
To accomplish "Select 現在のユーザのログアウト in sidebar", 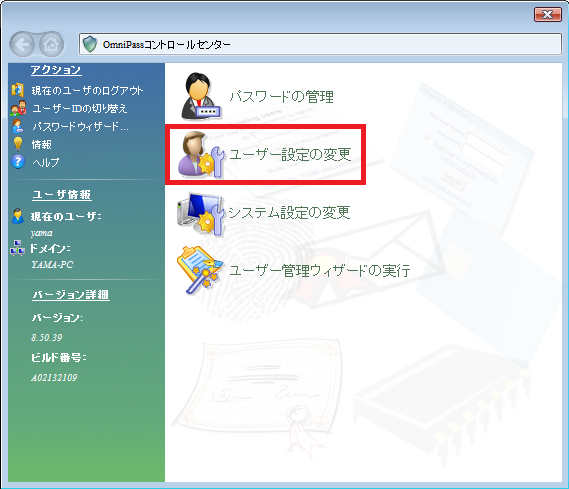I will [87, 90].
